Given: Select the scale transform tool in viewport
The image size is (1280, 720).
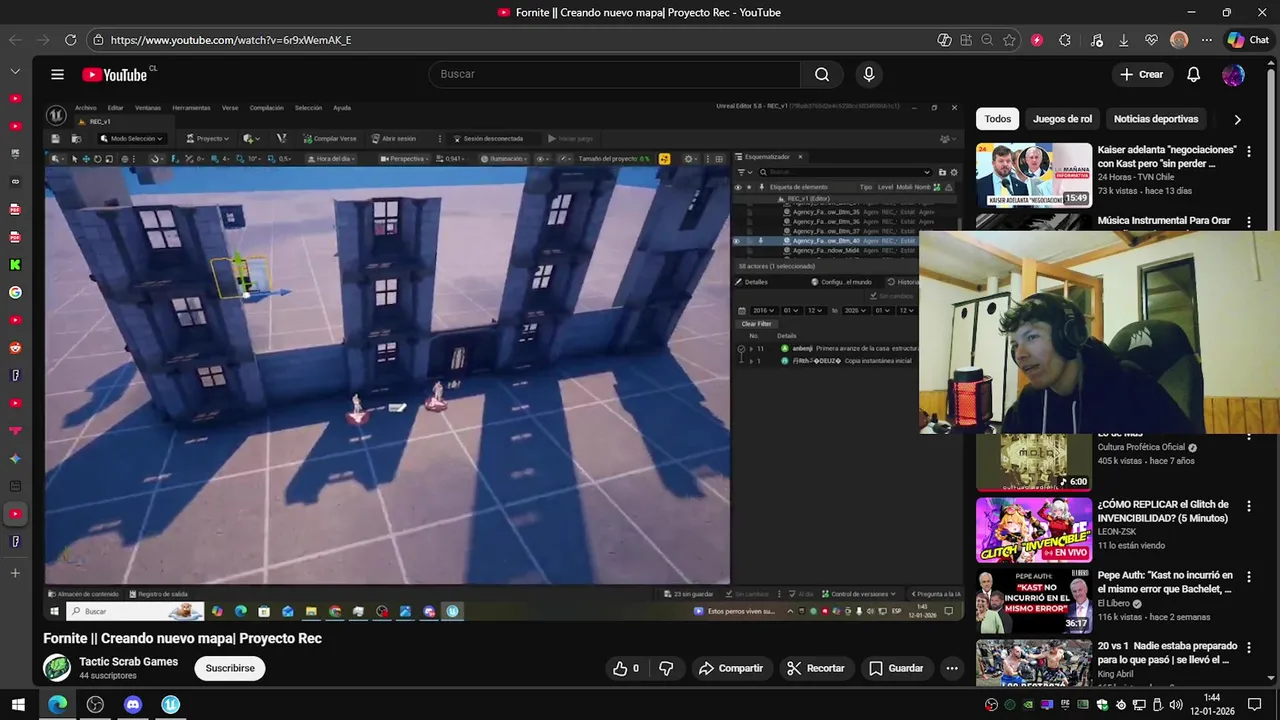Looking at the screenshot, I should coord(109,159).
